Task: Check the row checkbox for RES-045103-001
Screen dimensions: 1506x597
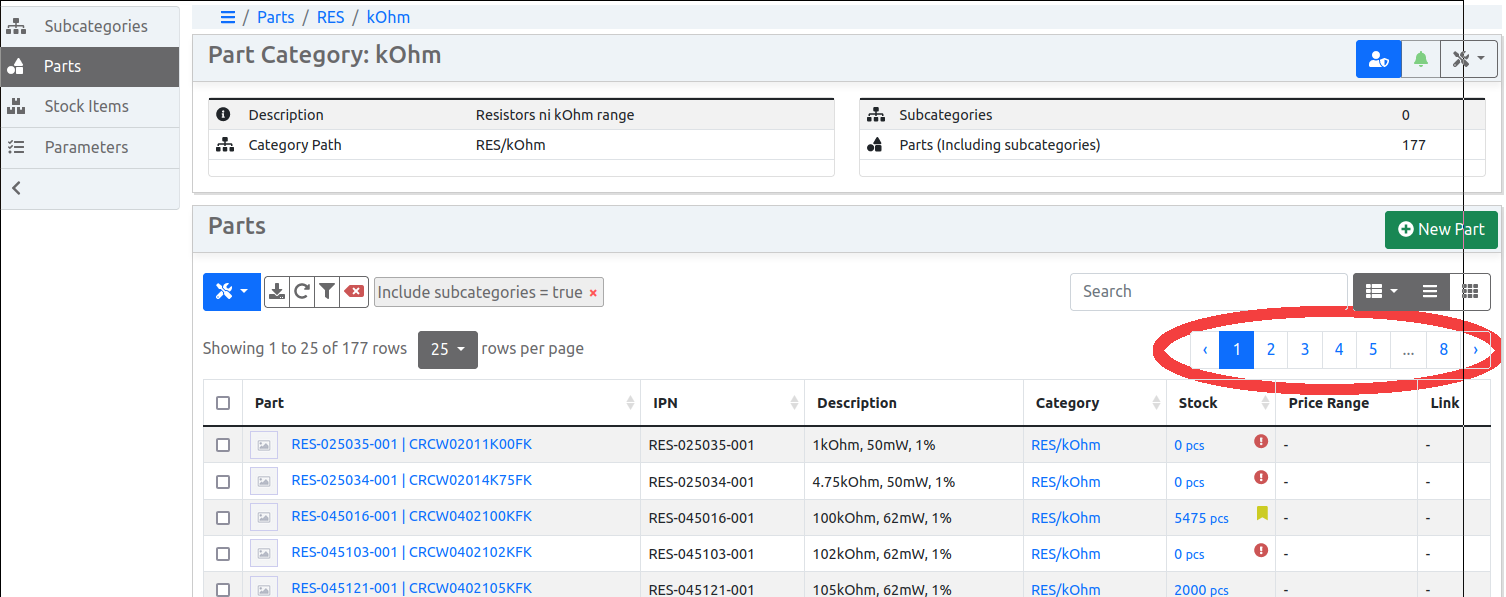Action: [223, 553]
